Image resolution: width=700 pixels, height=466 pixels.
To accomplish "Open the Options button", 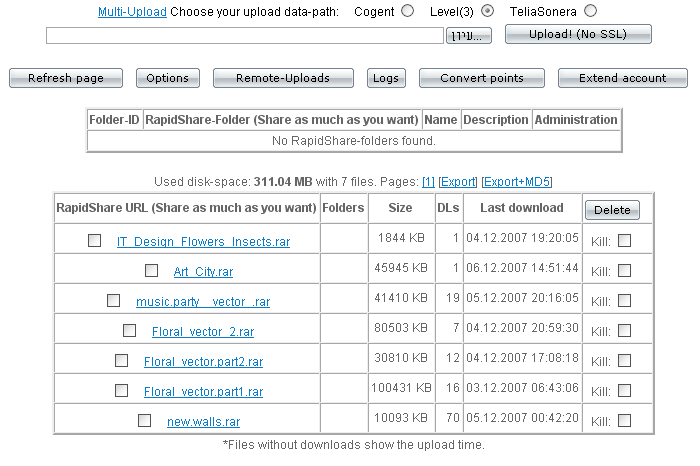I will 167,78.
